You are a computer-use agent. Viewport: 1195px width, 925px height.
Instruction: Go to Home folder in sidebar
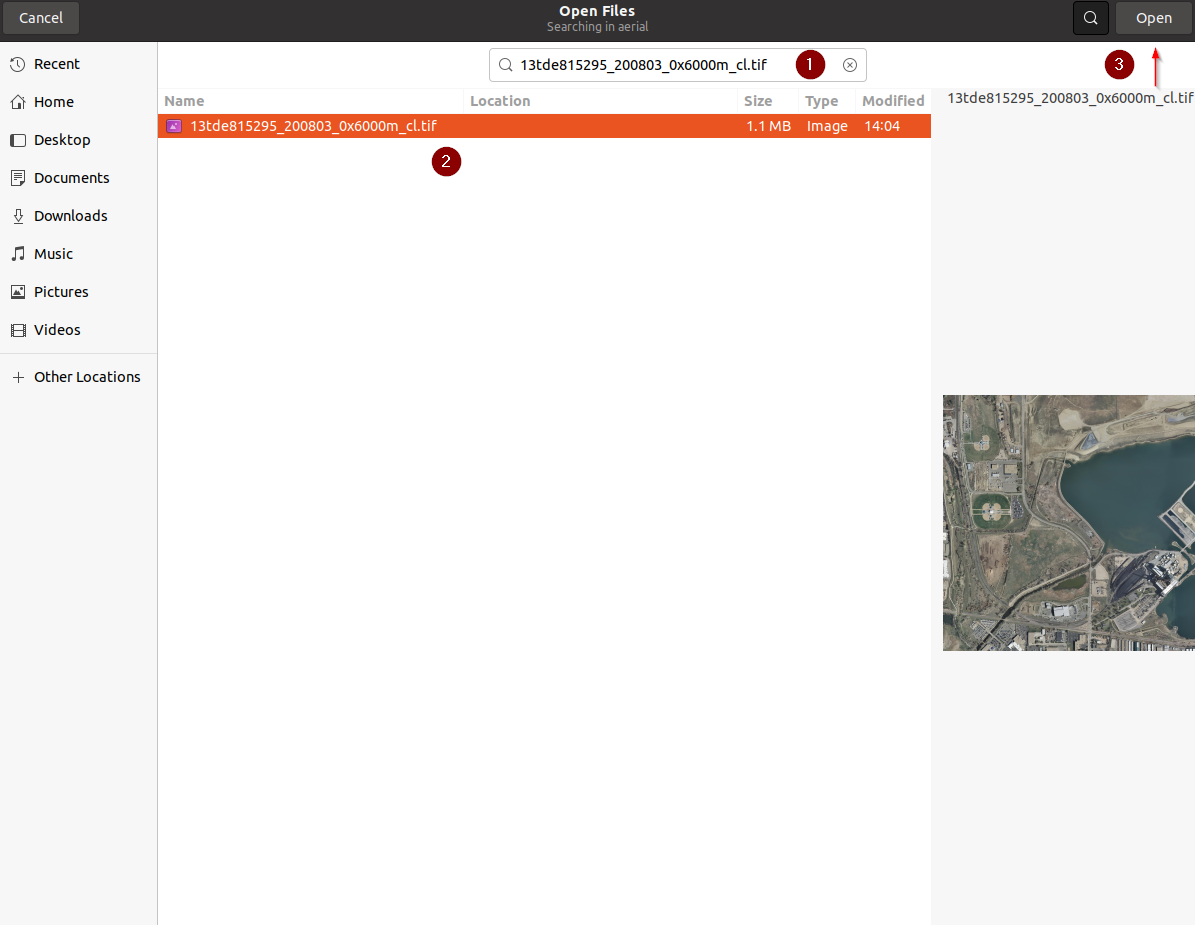[x=78, y=102]
